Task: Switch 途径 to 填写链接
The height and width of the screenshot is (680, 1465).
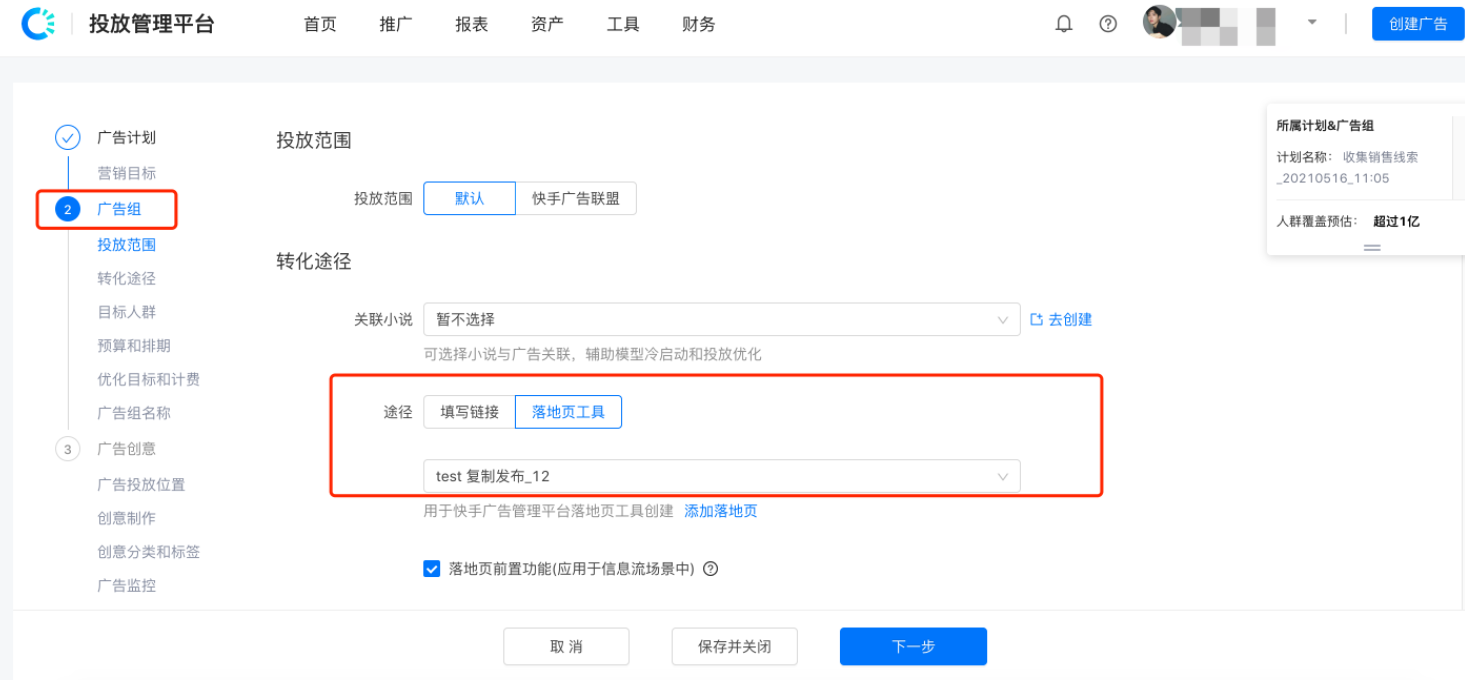Action: pyautogui.click(x=470, y=411)
